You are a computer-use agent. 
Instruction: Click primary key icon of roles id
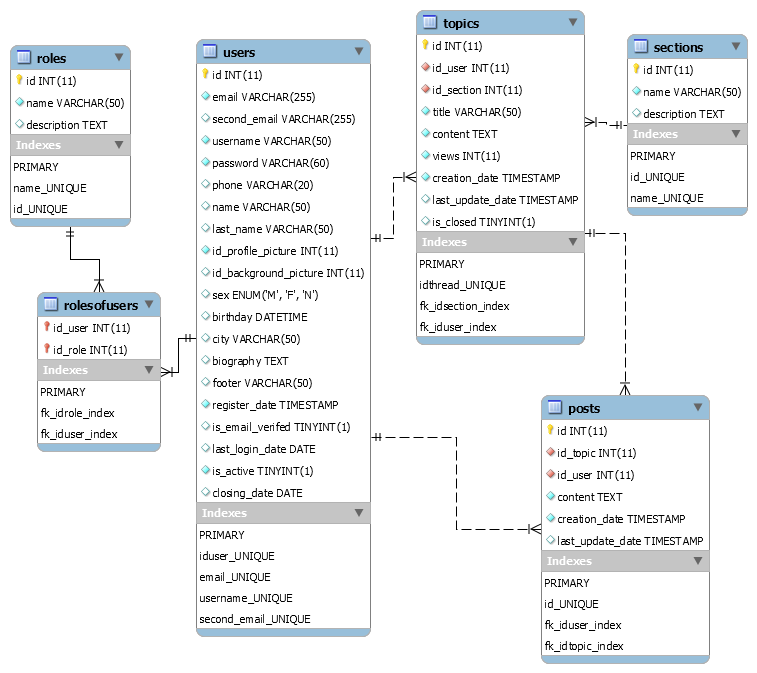tap(19, 80)
